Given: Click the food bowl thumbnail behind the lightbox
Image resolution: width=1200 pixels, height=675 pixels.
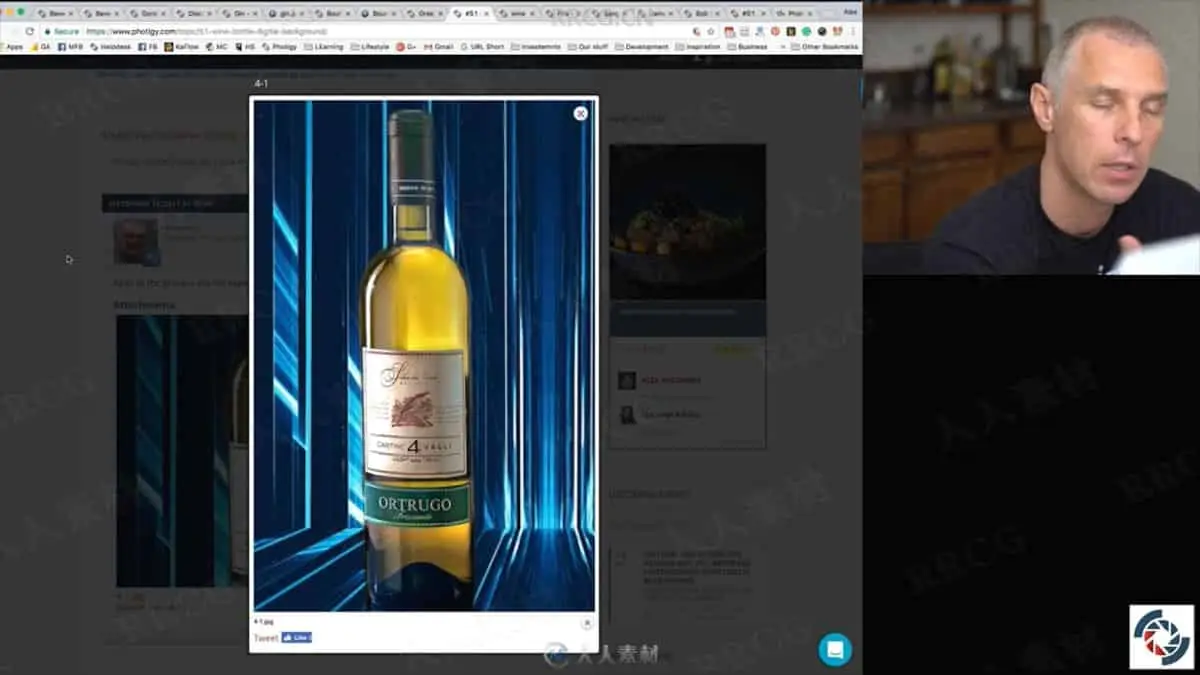Looking at the screenshot, I should coord(687,222).
